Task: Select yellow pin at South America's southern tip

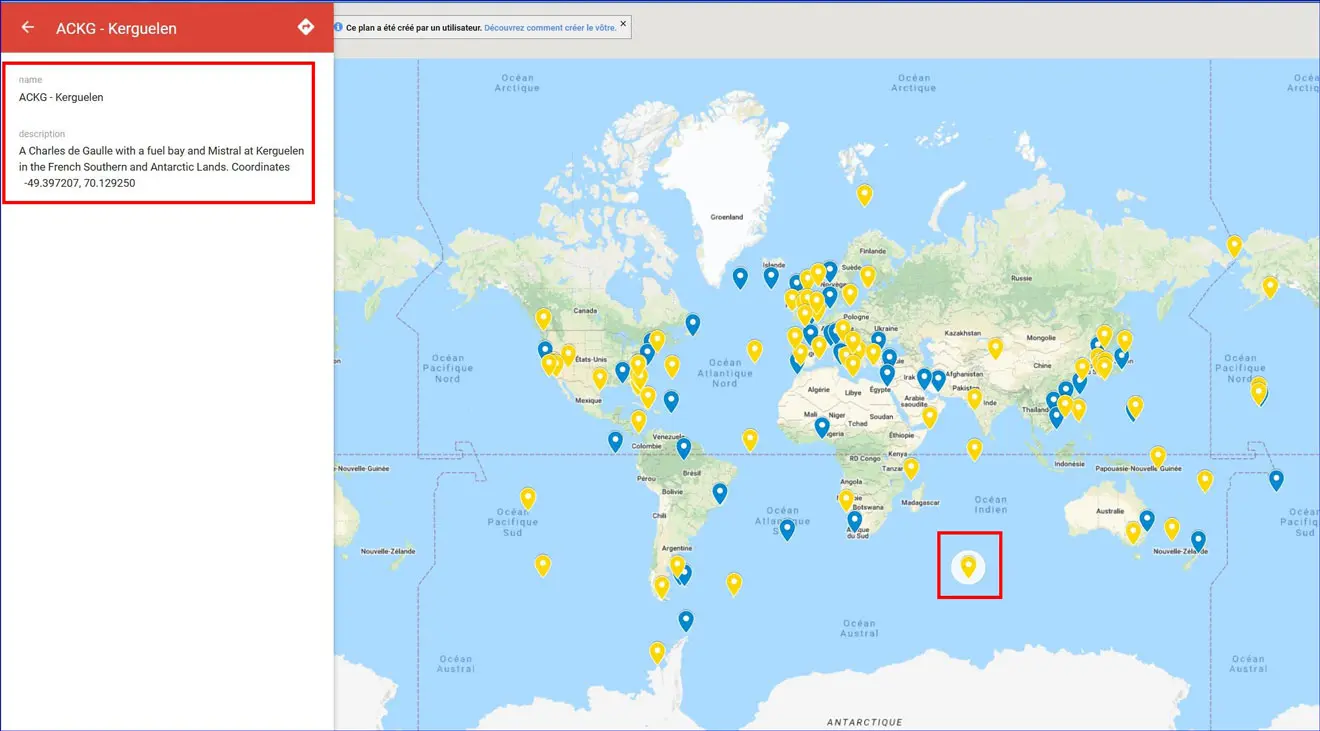Action: pyautogui.click(x=661, y=587)
